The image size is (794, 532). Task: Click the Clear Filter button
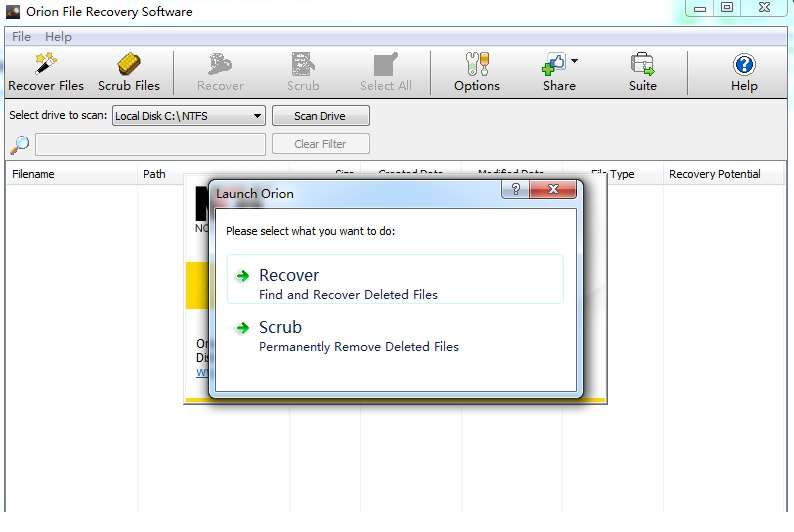point(321,144)
